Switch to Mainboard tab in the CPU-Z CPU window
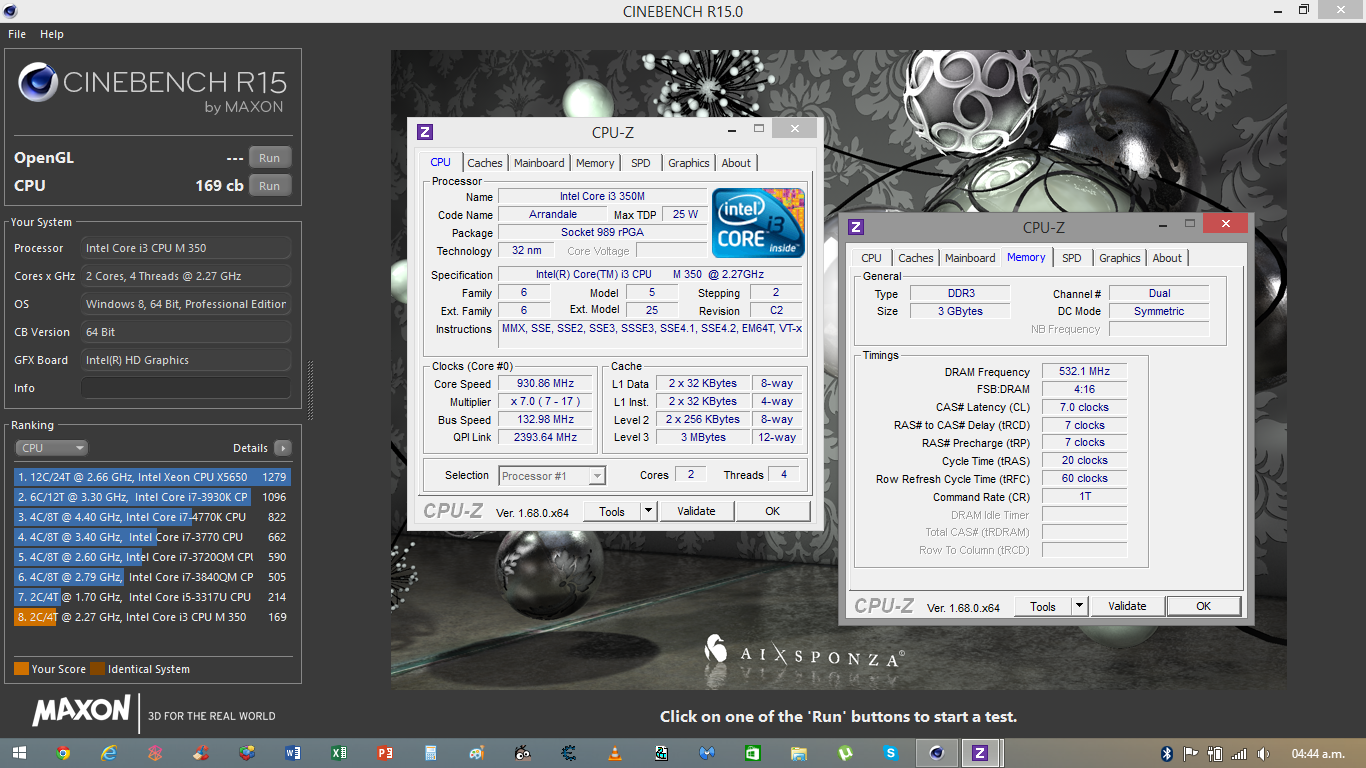This screenshot has width=1366, height=768. click(x=539, y=163)
